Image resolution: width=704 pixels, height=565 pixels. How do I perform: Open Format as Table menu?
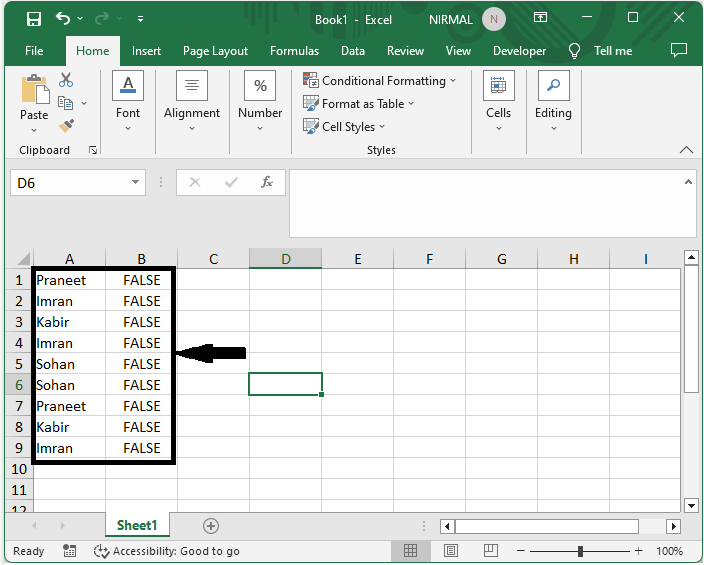(358, 104)
